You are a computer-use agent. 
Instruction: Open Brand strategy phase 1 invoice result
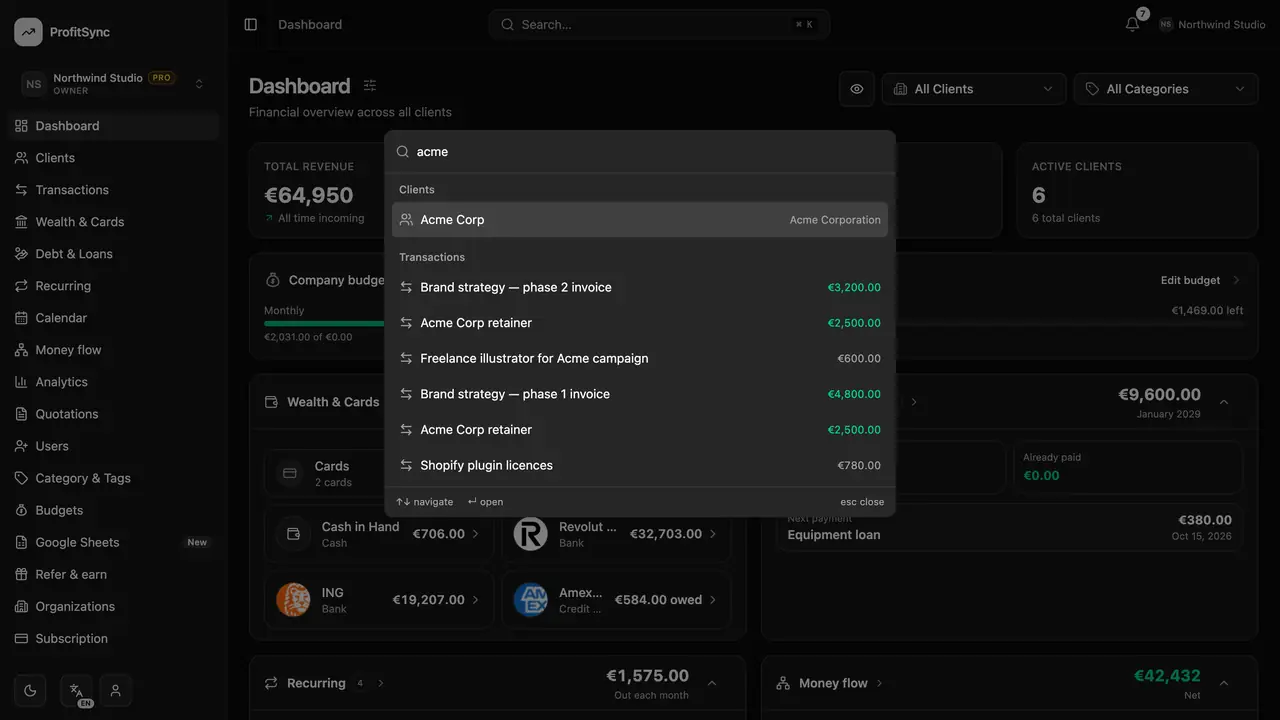coord(640,394)
